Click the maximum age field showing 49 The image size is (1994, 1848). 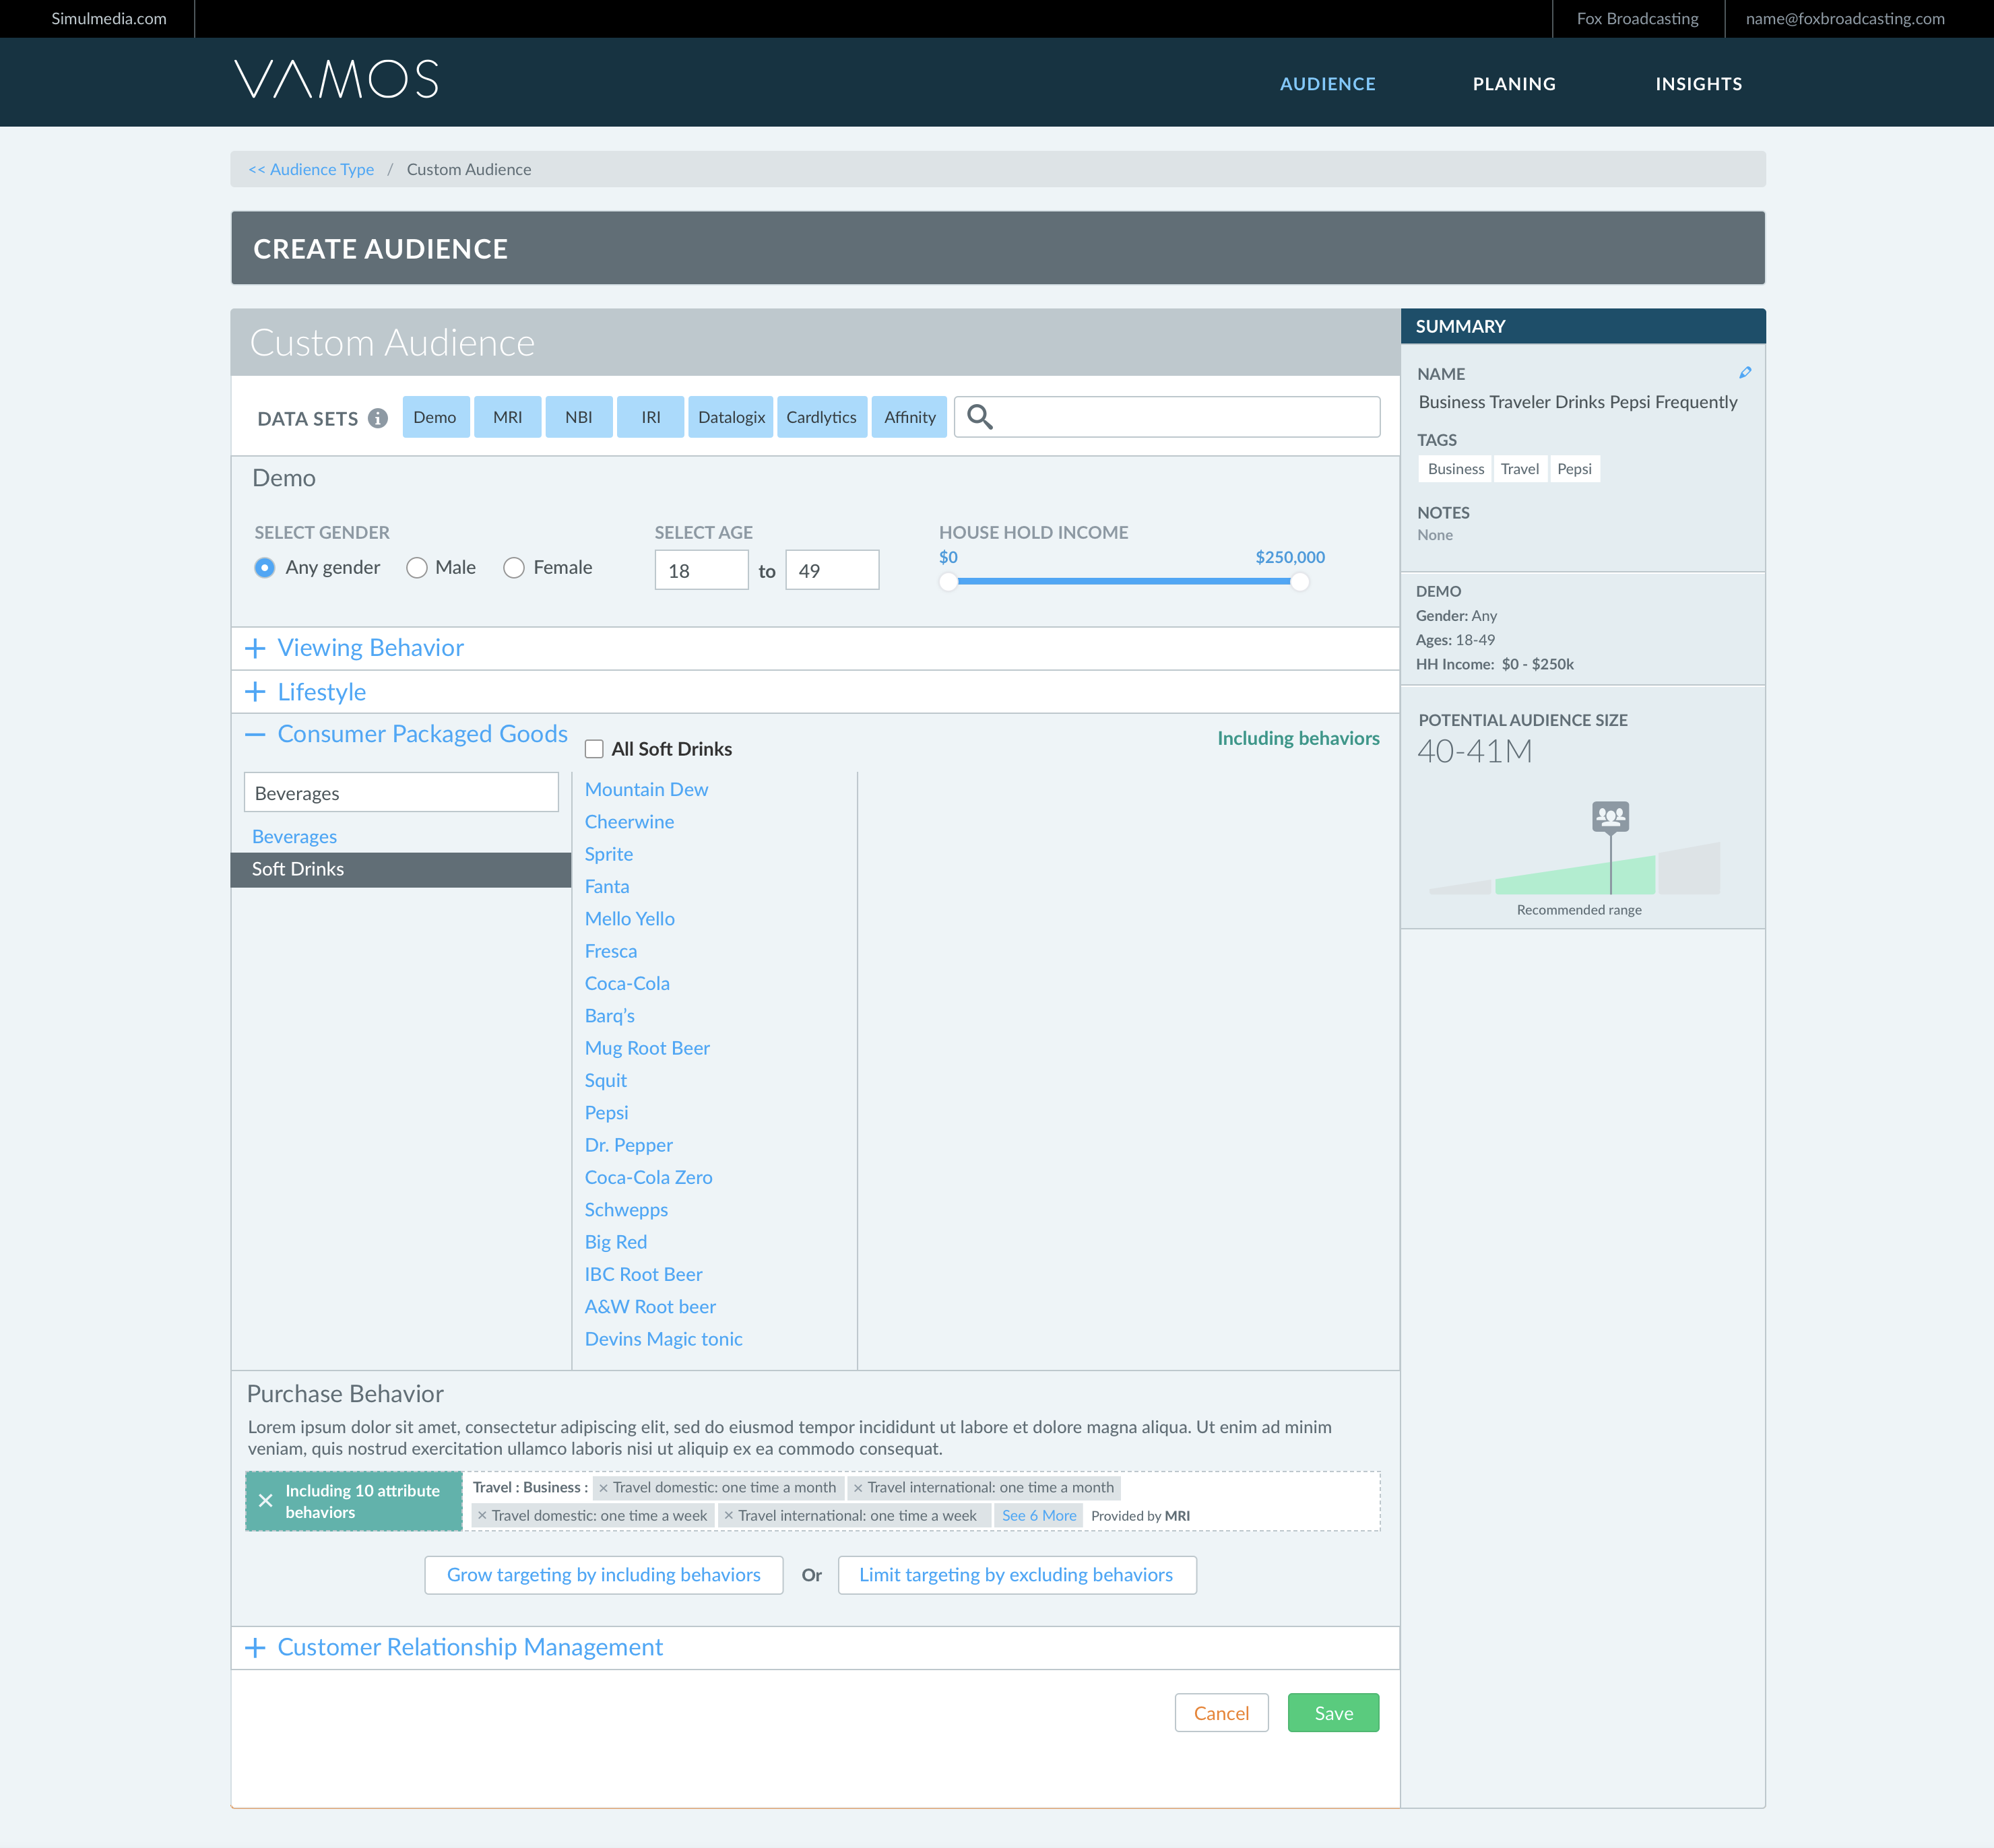832,570
